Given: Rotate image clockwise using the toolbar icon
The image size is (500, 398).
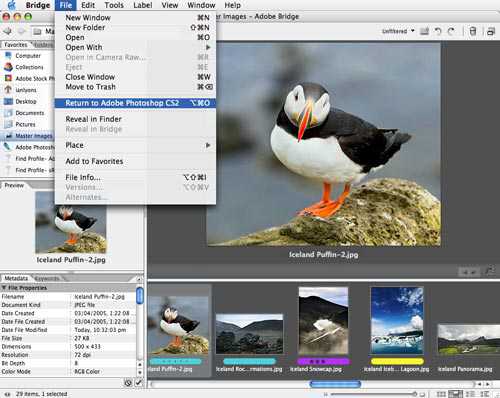Looking at the screenshot, I should coord(451,31).
